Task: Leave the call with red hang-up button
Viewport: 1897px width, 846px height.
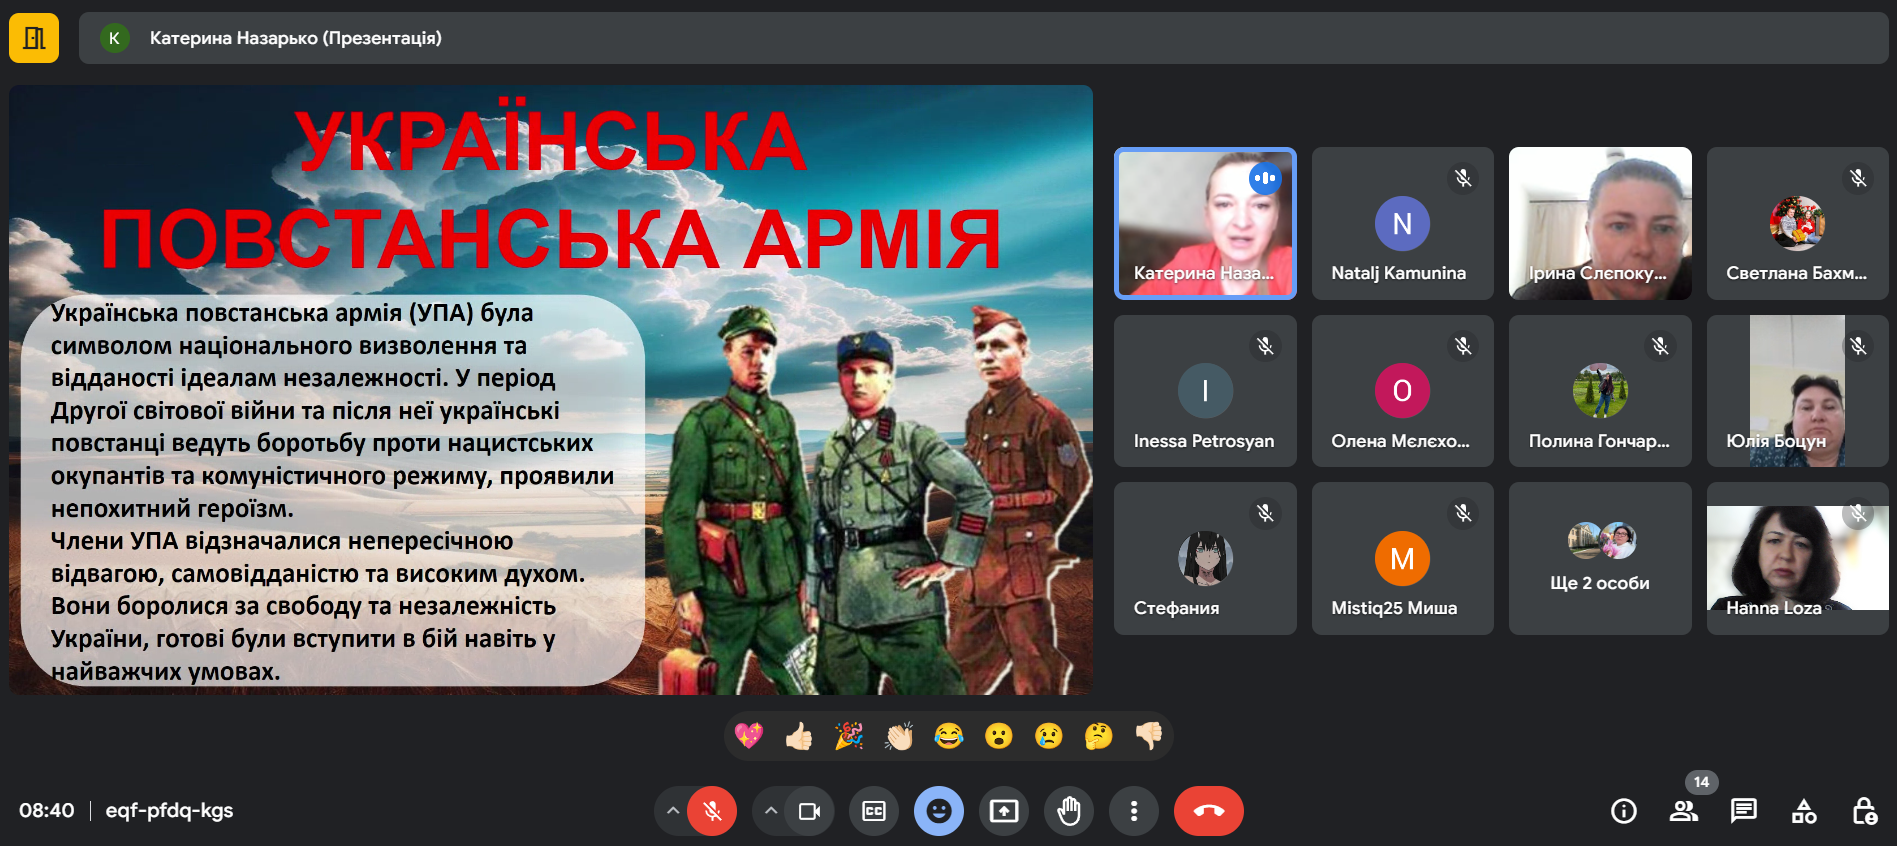Action: 1208,811
